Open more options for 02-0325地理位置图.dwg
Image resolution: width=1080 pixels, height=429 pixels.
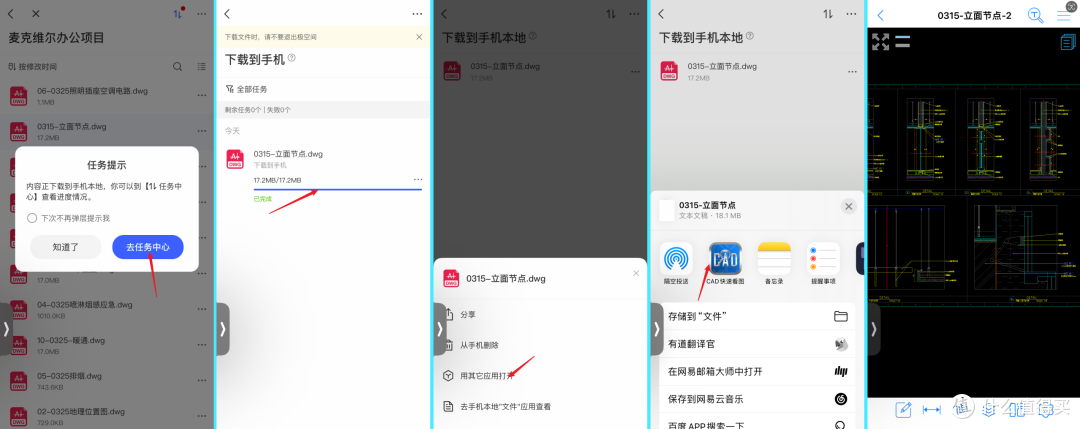201,417
